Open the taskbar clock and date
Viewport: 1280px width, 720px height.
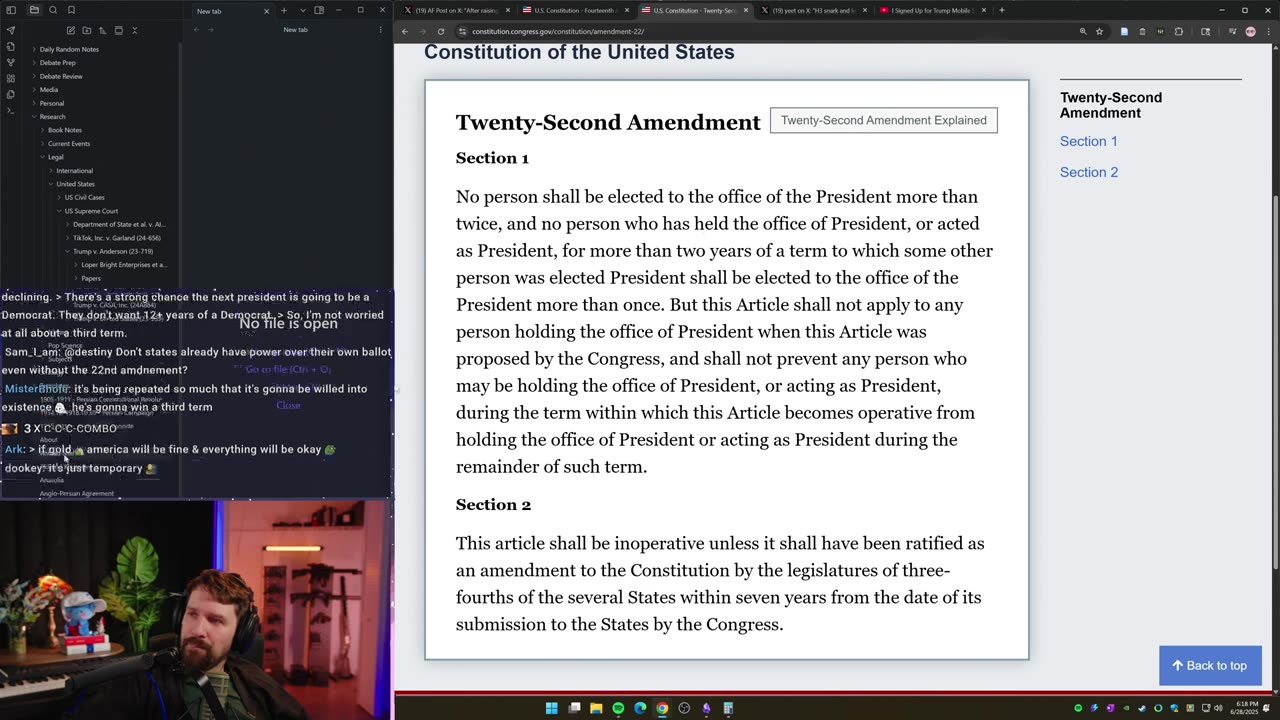tap(1245, 707)
